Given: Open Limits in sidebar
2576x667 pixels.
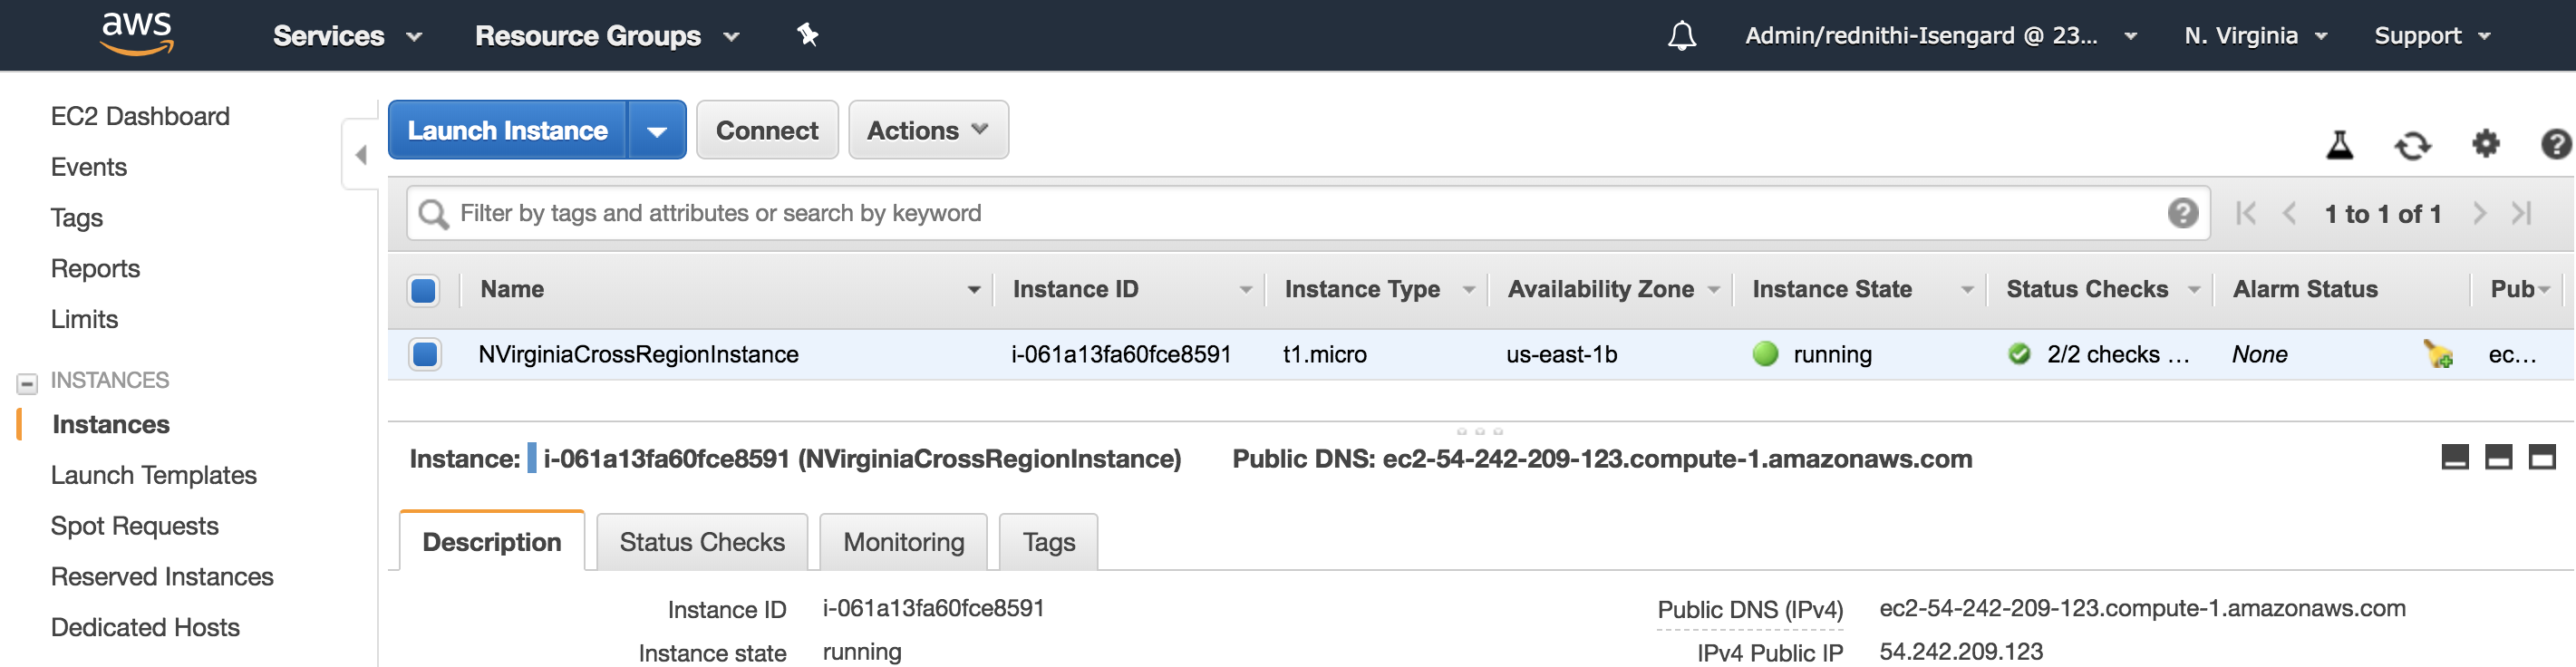Looking at the screenshot, I should (x=84, y=320).
